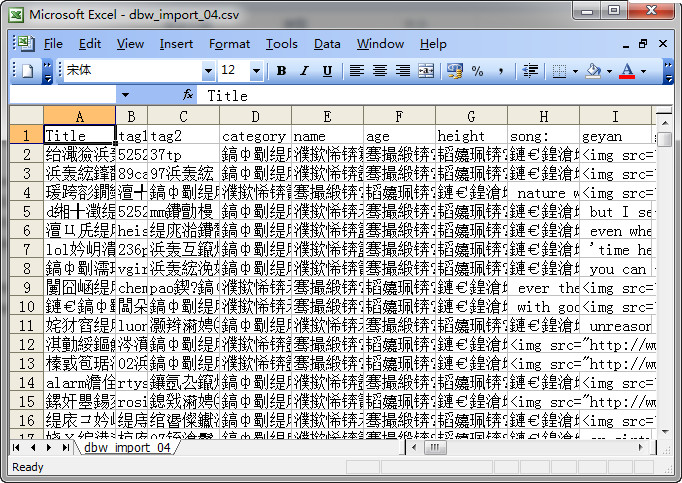Click the New document icon
The height and width of the screenshot is (483, 682).
27,70
